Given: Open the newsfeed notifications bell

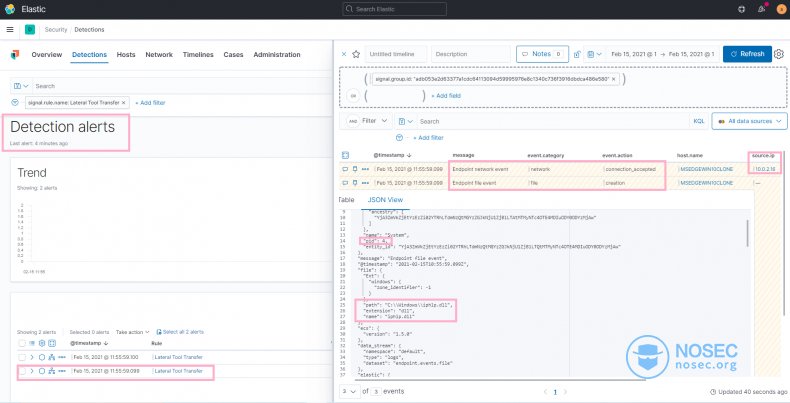Looking at the screenshot, I should (x=761, y=9).
